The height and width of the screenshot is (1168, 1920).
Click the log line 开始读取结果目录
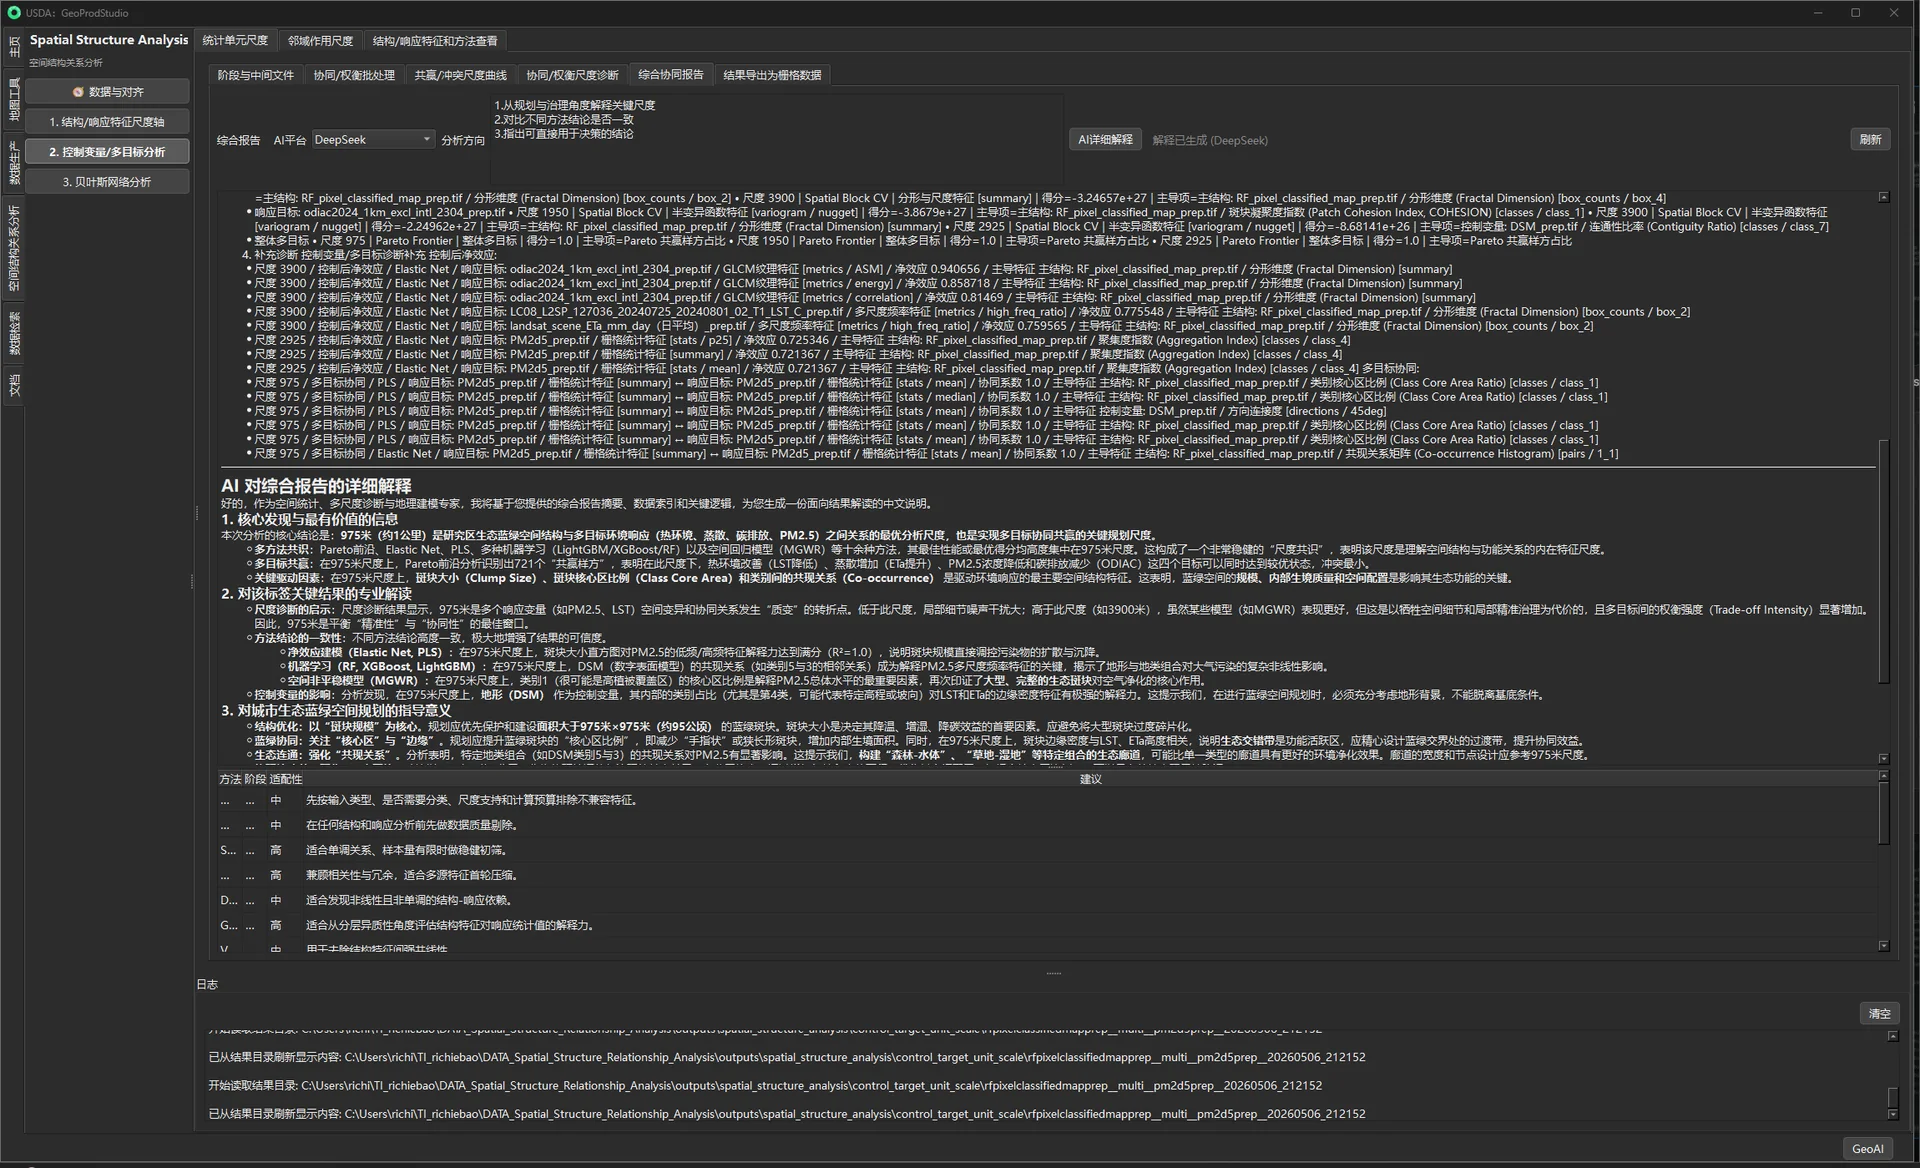765,1086
